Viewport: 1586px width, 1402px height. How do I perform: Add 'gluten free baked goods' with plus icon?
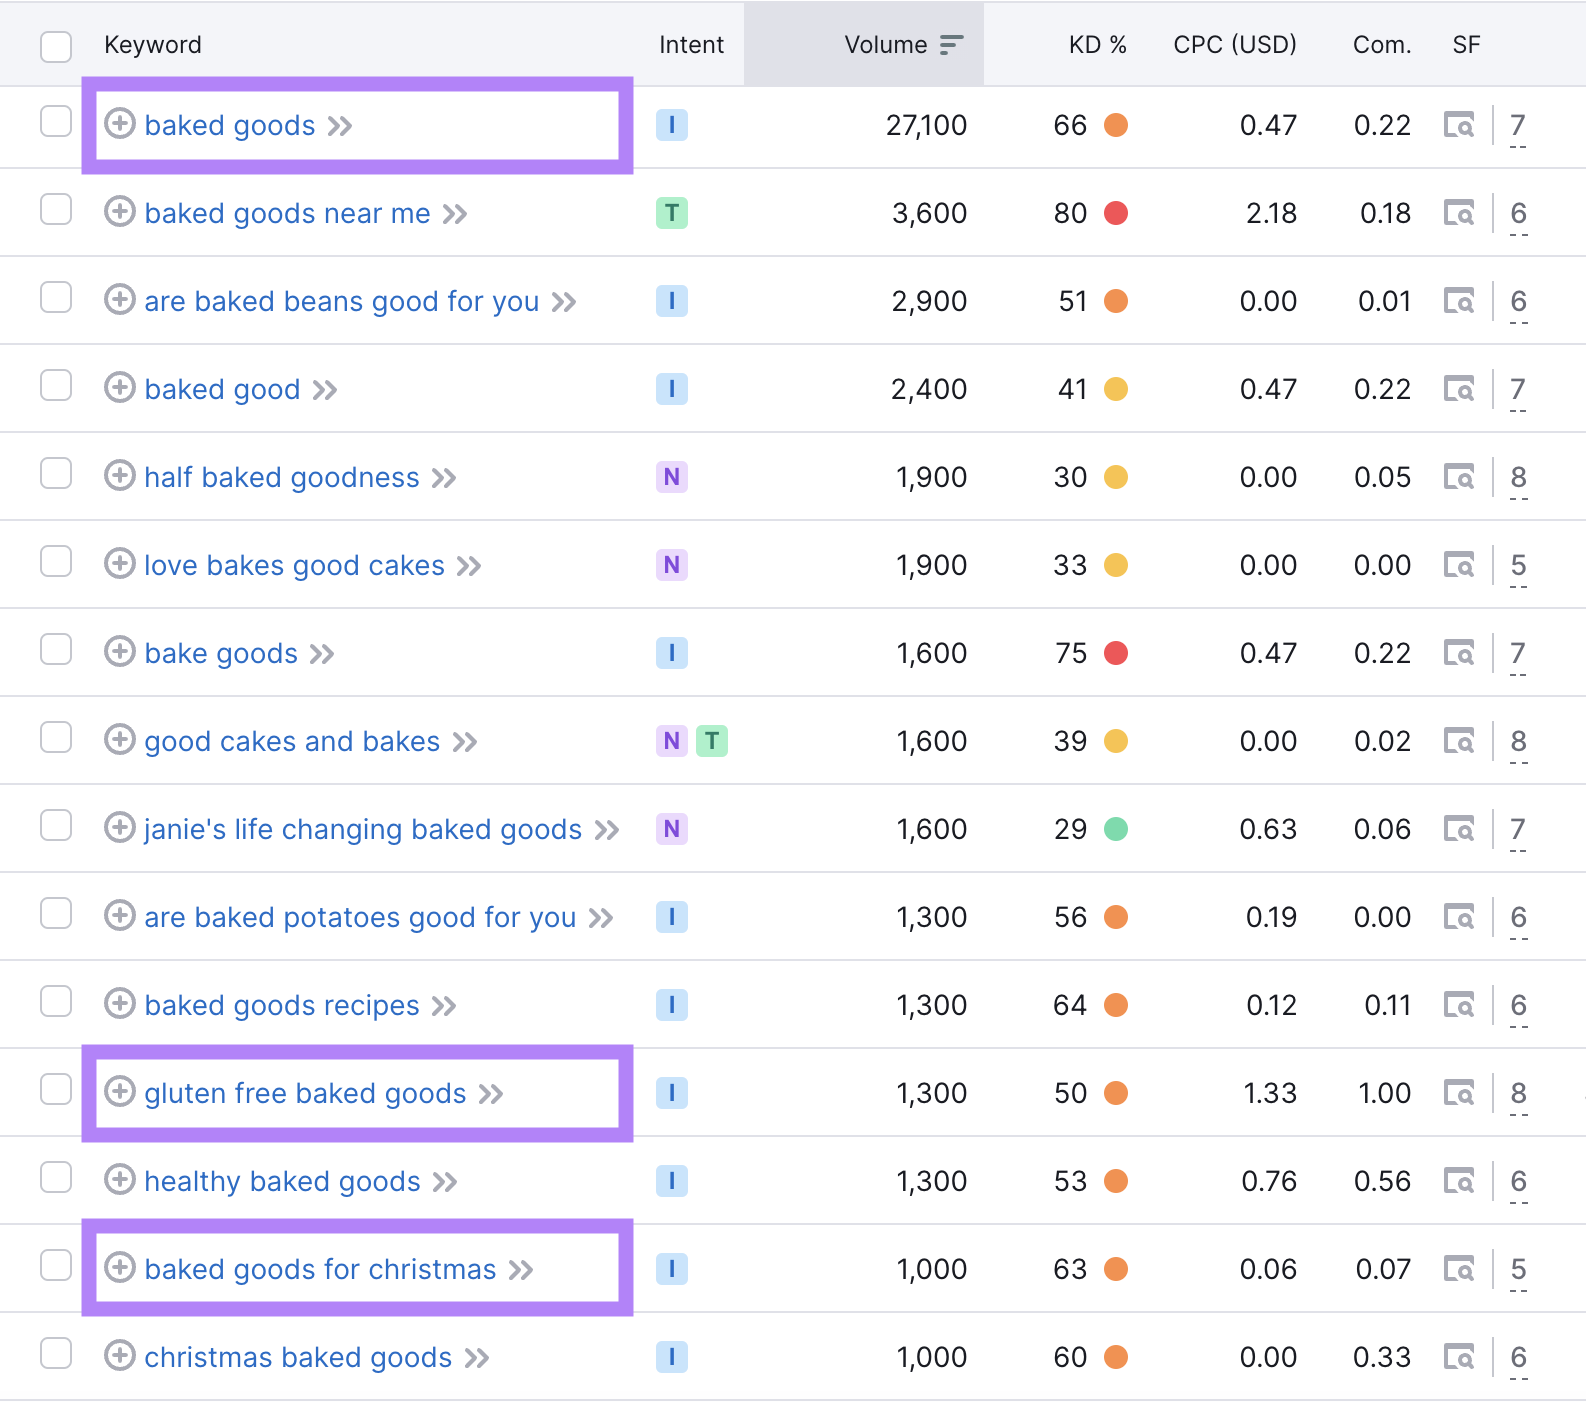coord(120,1091)
